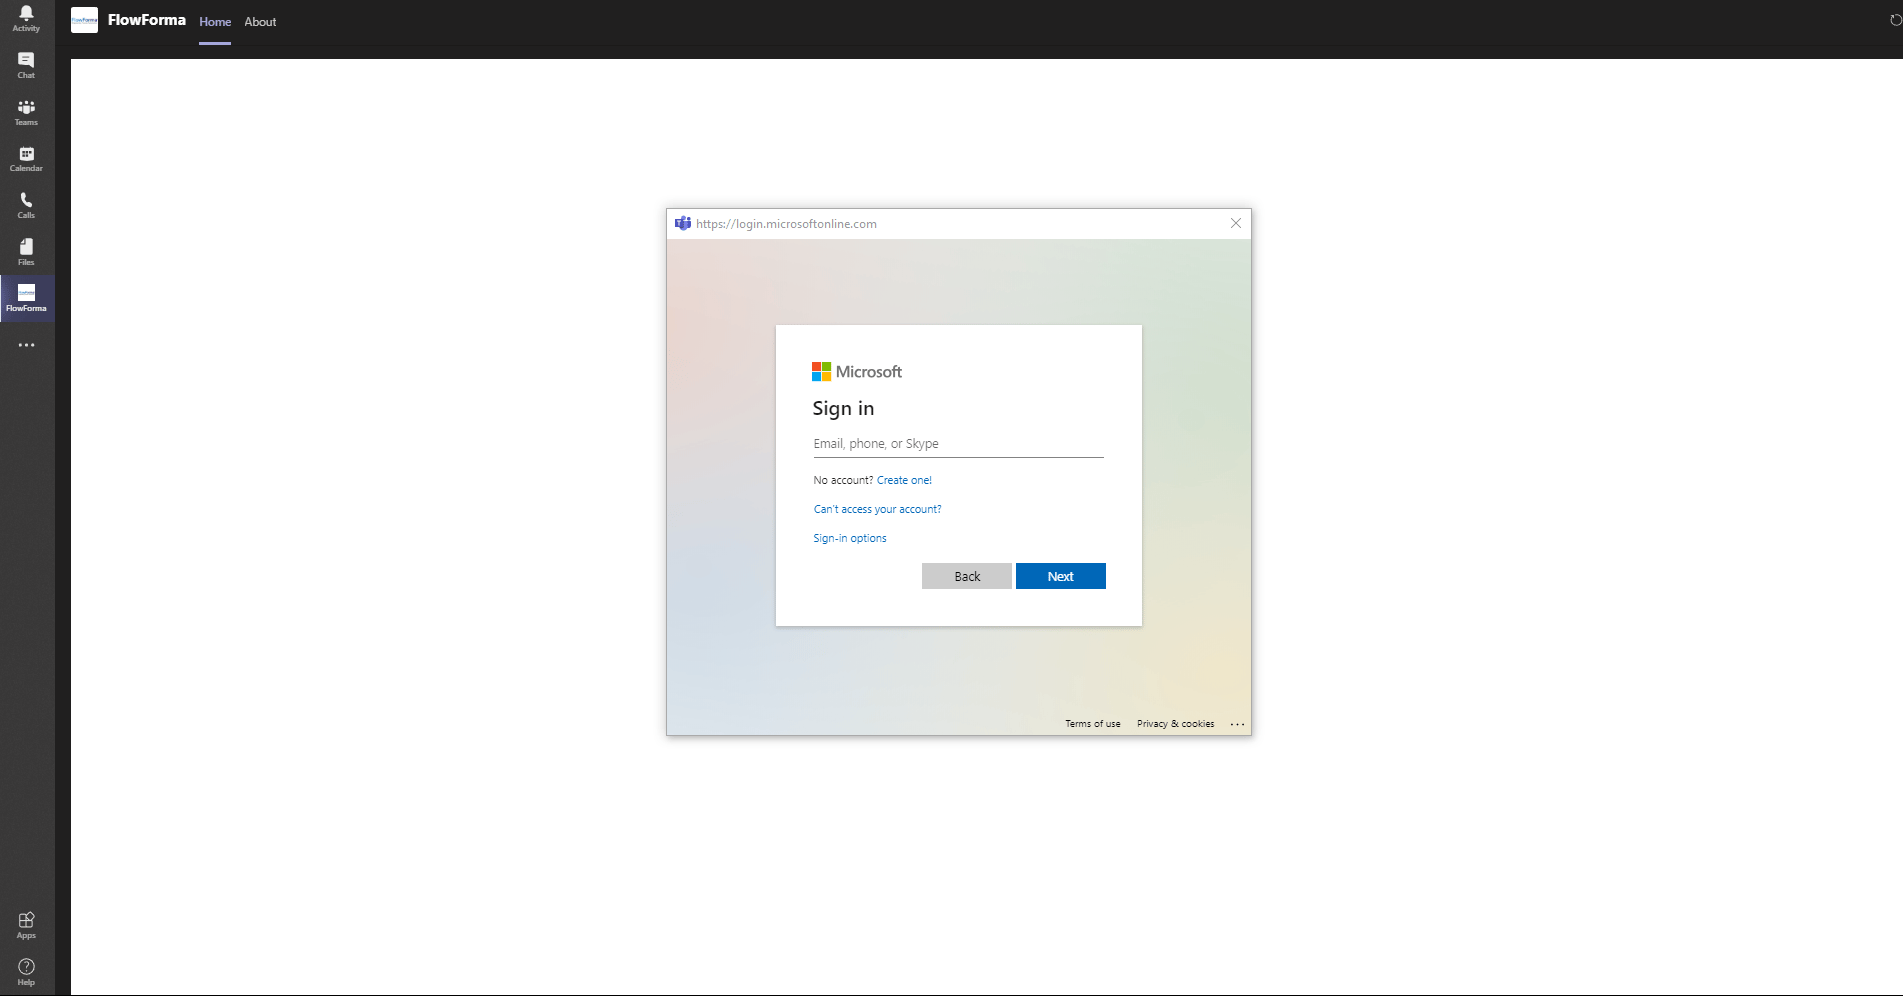Viewport: 1903px width, 996px height.
Task: Click the Create one! link
Action: click(x=904, y=480)
